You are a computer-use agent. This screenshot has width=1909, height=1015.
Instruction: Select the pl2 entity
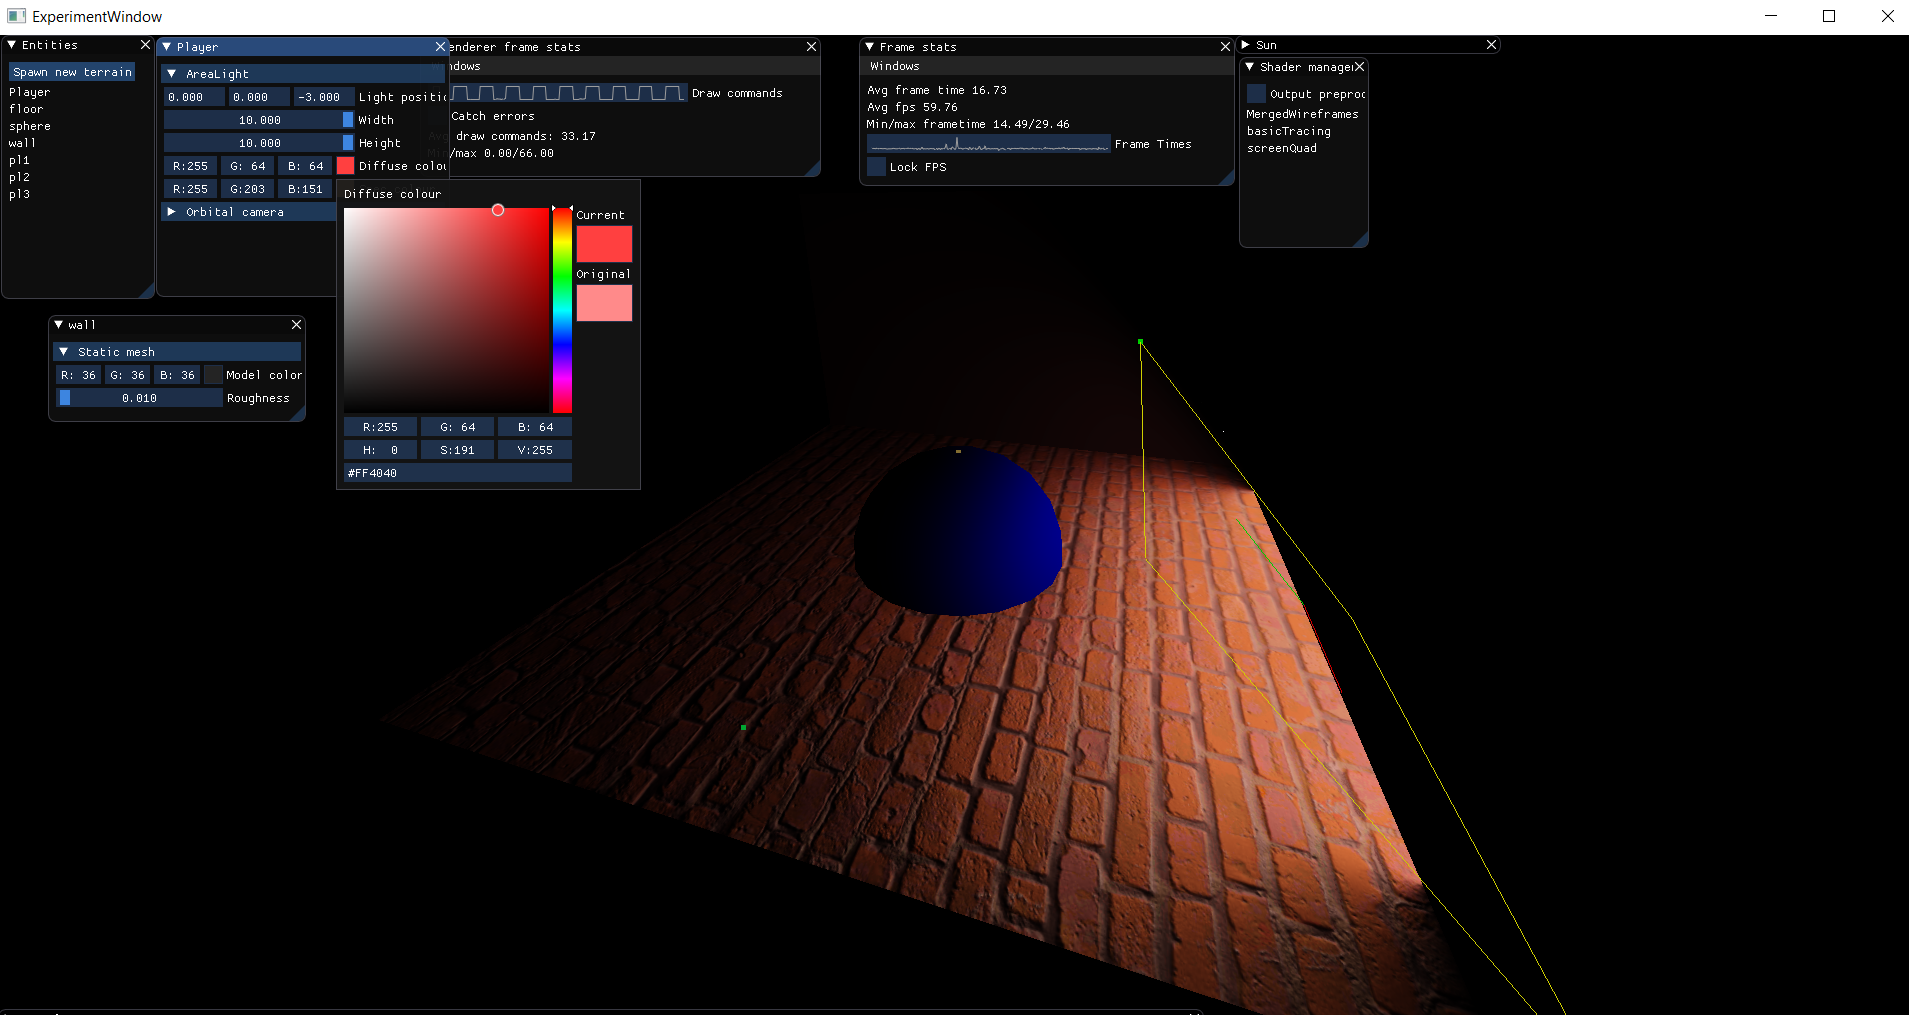19,177
